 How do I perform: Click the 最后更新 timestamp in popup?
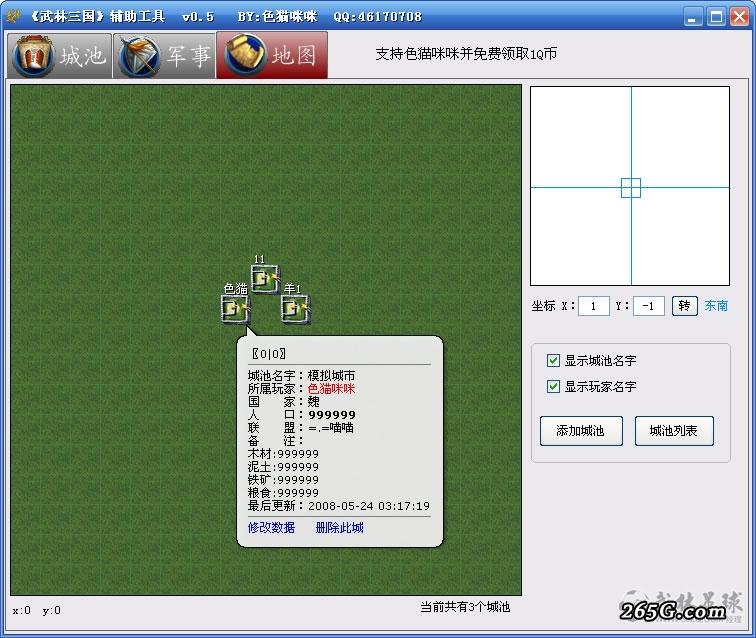click(369, 506)
